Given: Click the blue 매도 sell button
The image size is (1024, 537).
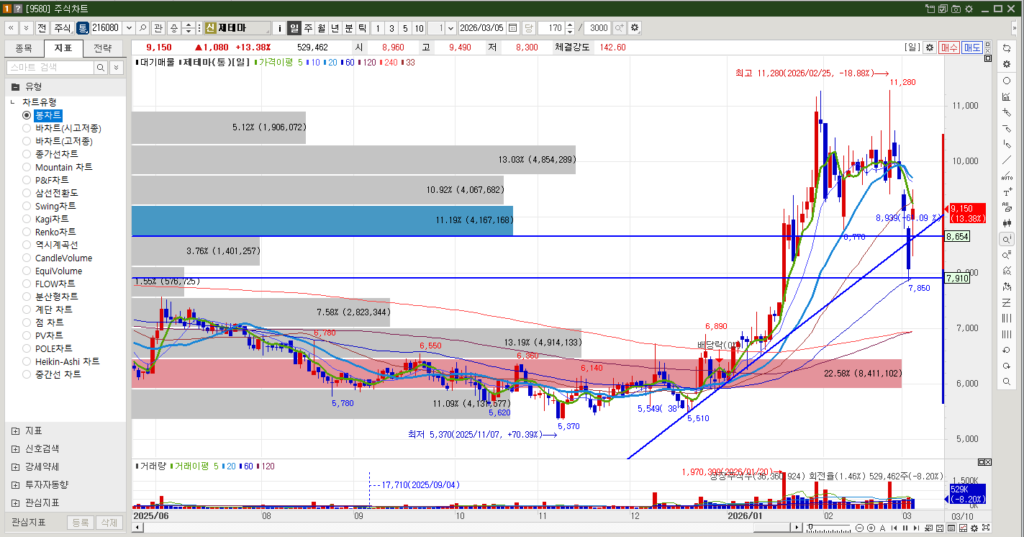Looking at the screenshot, I should pos(972,47).
